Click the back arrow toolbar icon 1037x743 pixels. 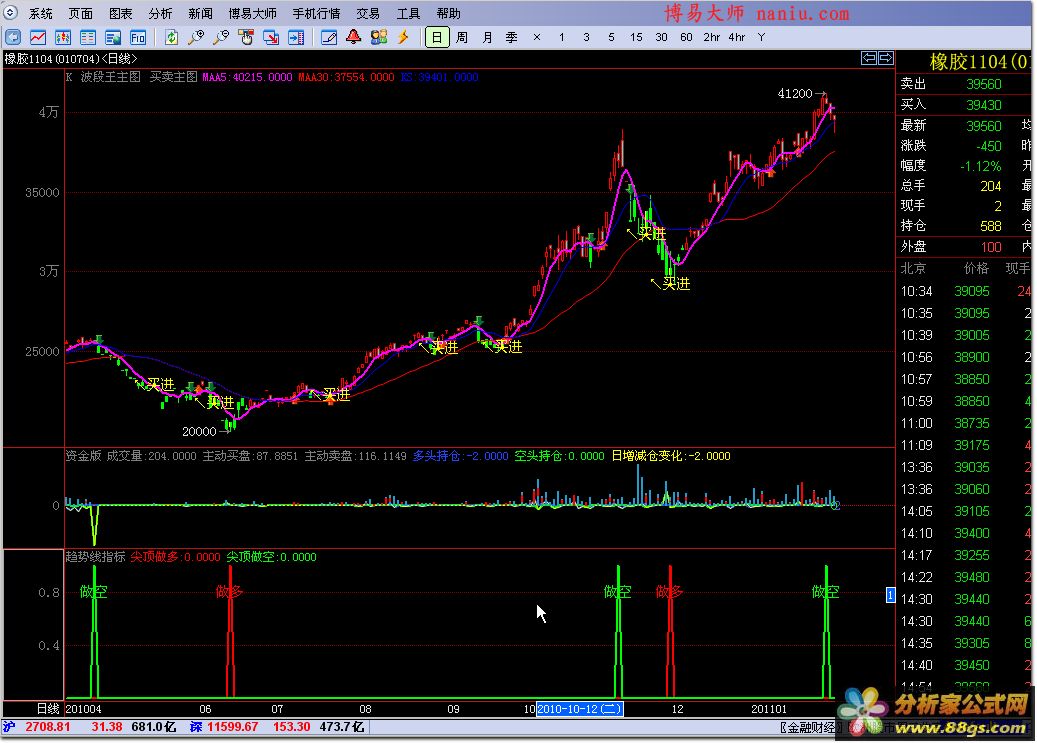click(13, 38)
